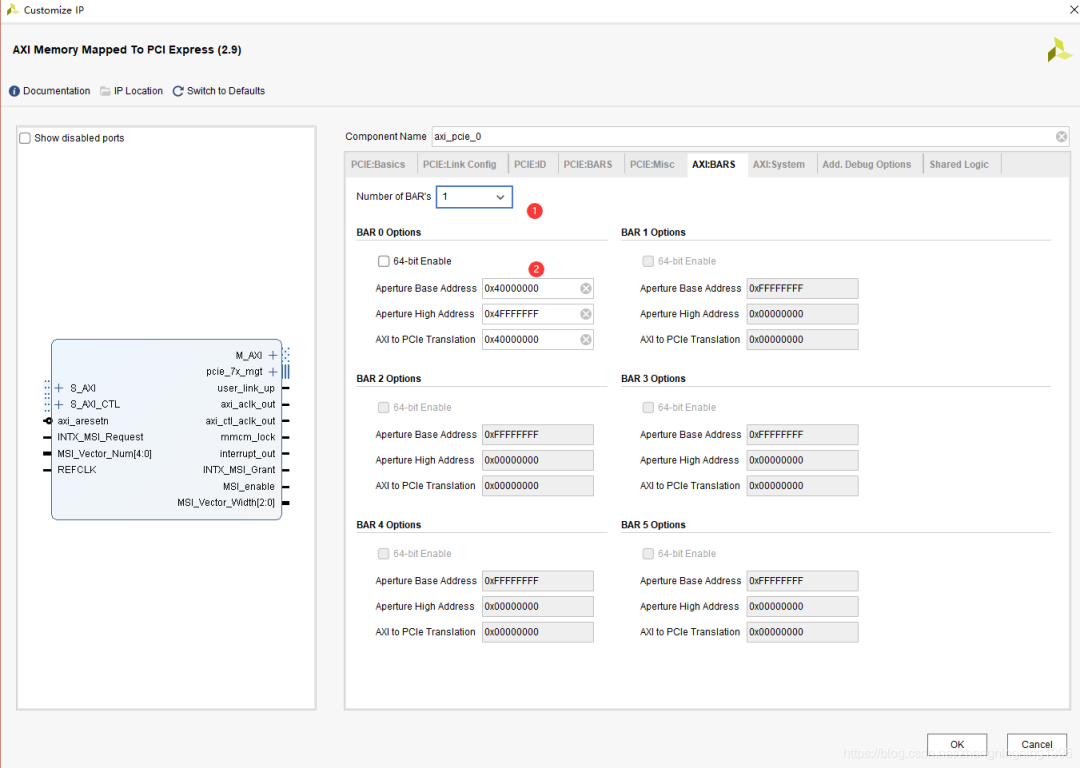Clear the Aperture Base Address for BAR 0
Image resolution: width=1080 pixels, height=768 pixels.
(586, 288)
